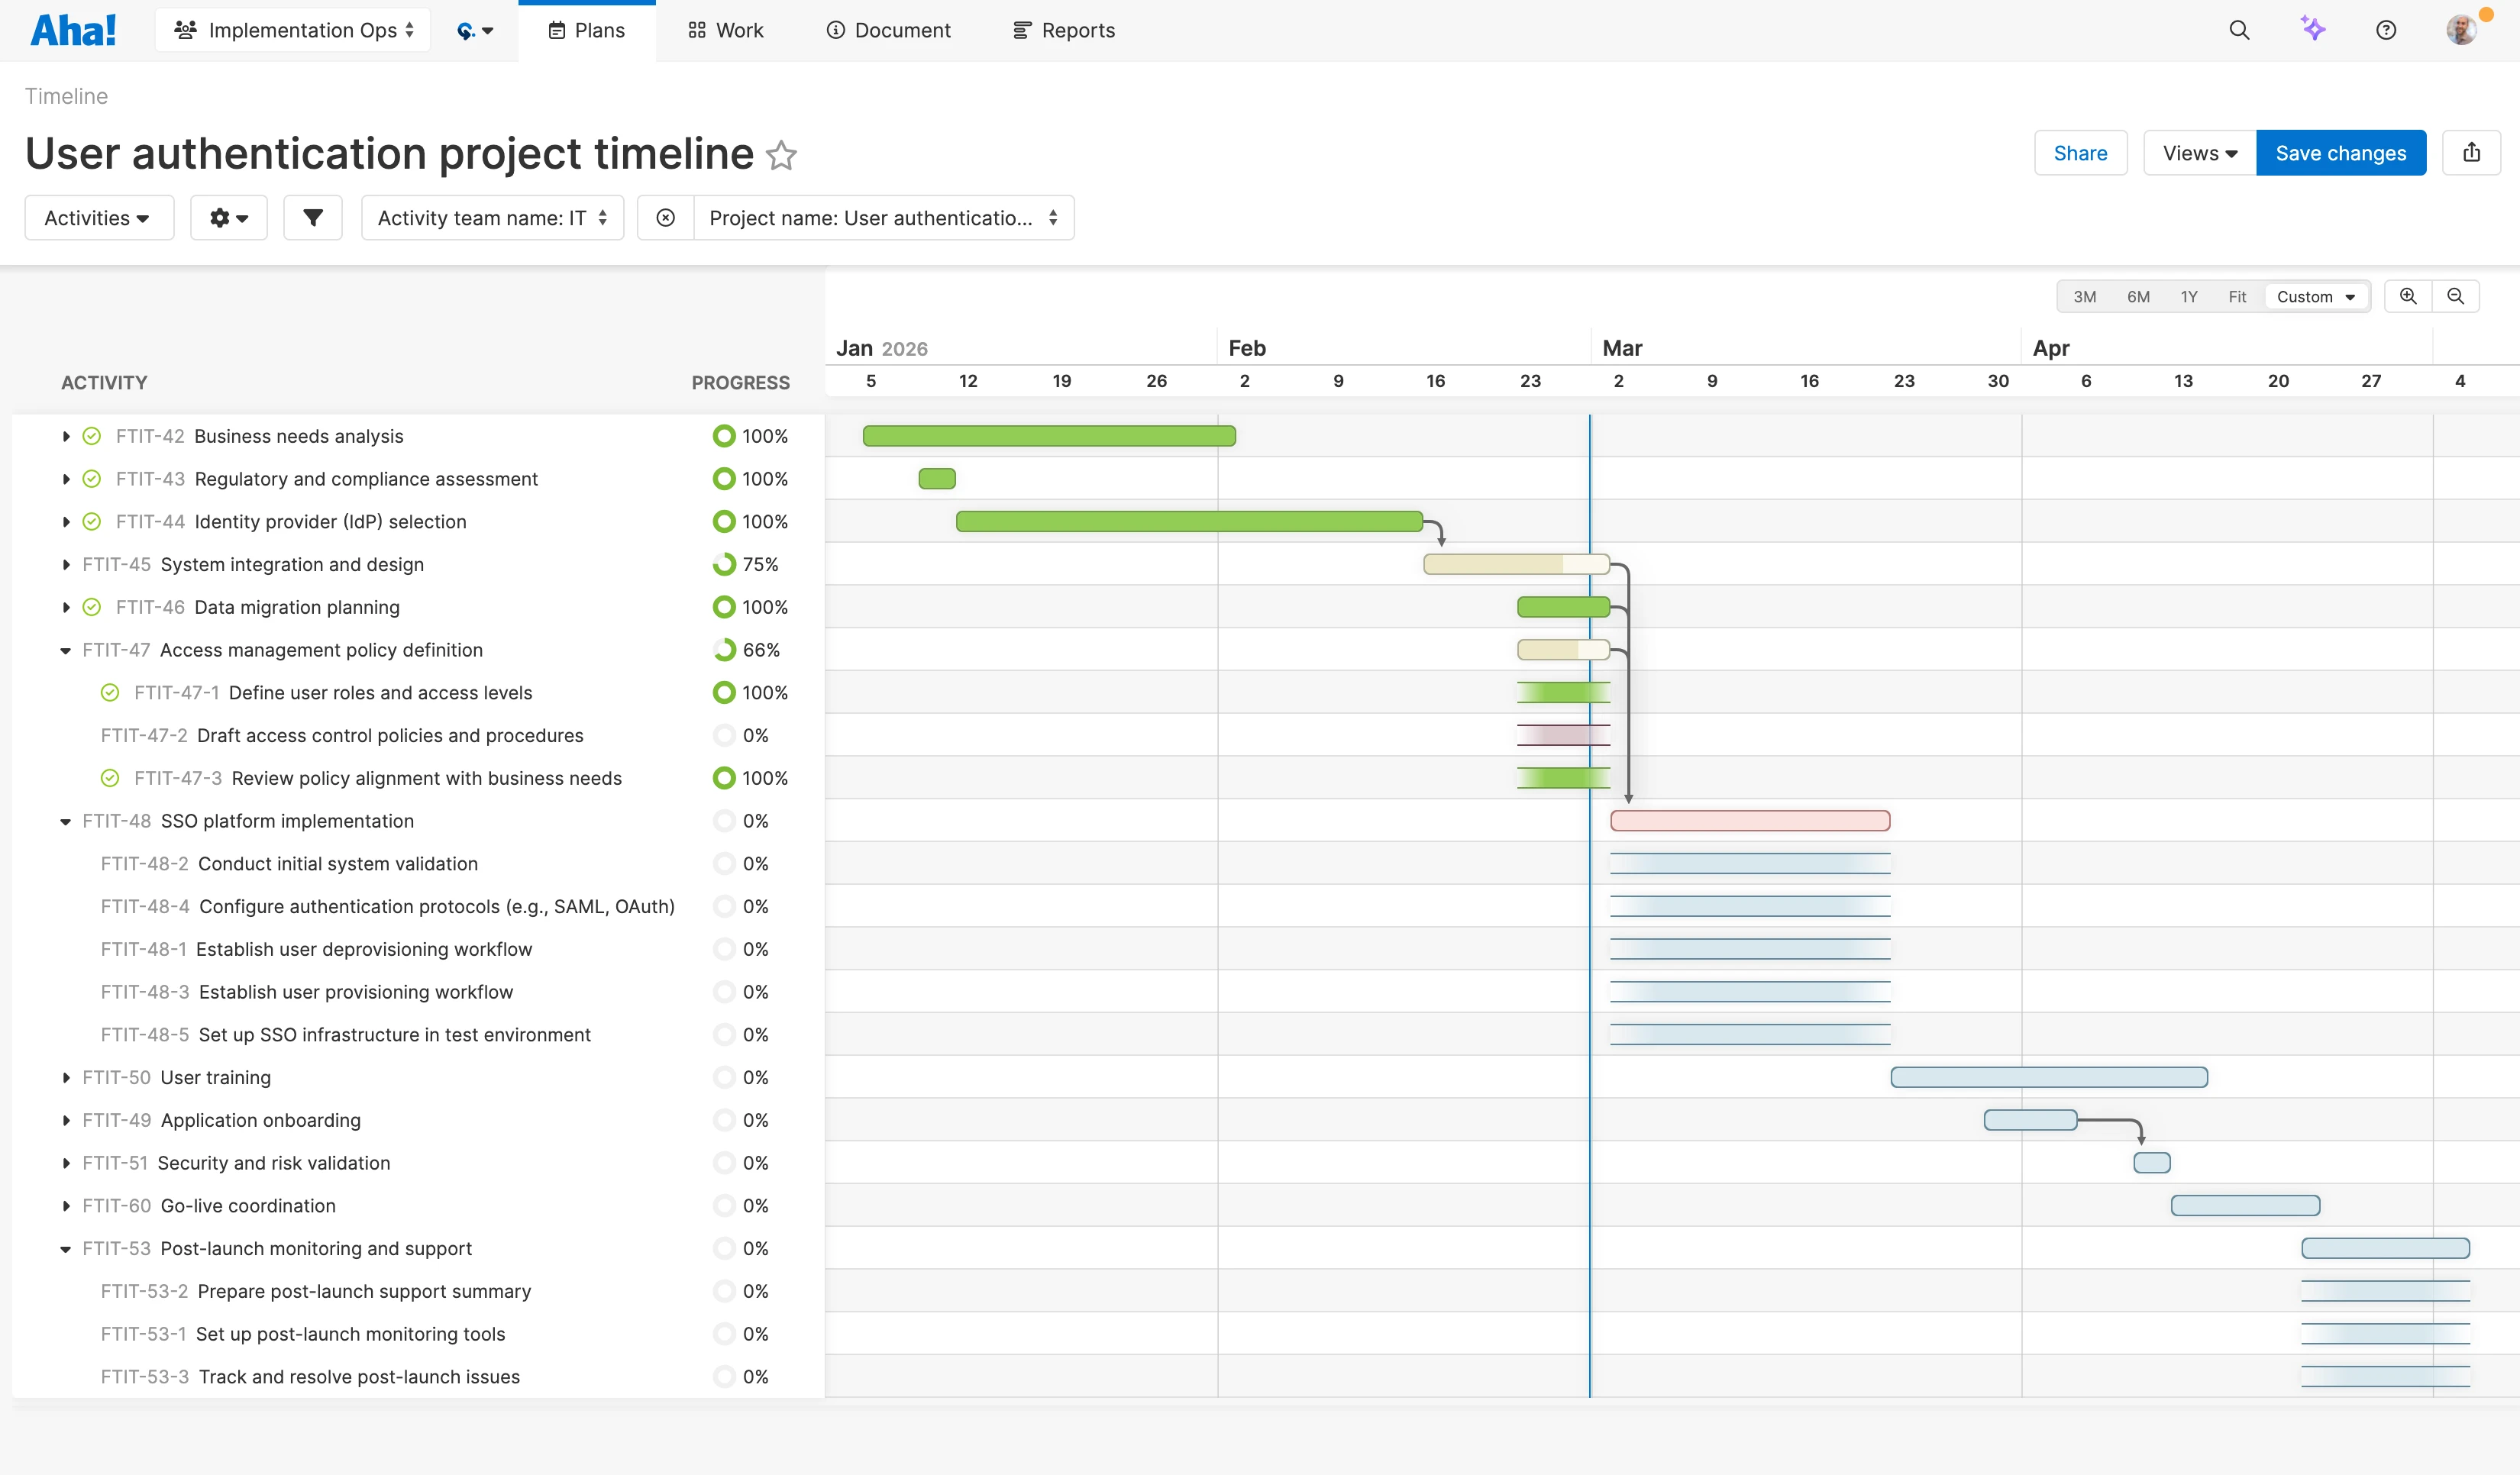The image size is (2520, 1475).
Task: Open search with the magnifying glass icon
Action: tap(2239, 30)
